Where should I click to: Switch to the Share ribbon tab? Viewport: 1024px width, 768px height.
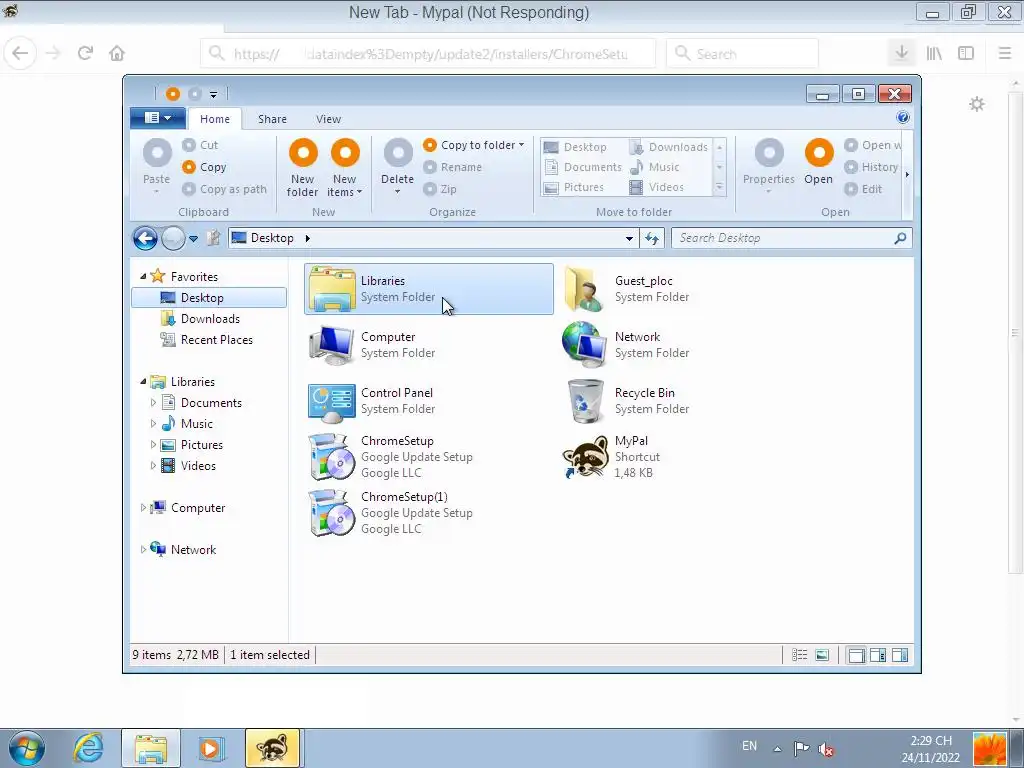pyautogui.click(x=272, y=119)
